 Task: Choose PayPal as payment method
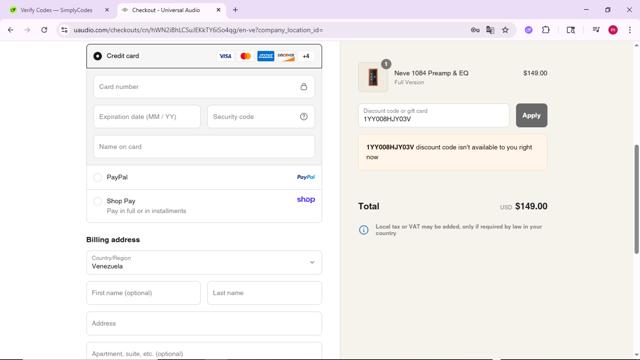pos(98,177)
